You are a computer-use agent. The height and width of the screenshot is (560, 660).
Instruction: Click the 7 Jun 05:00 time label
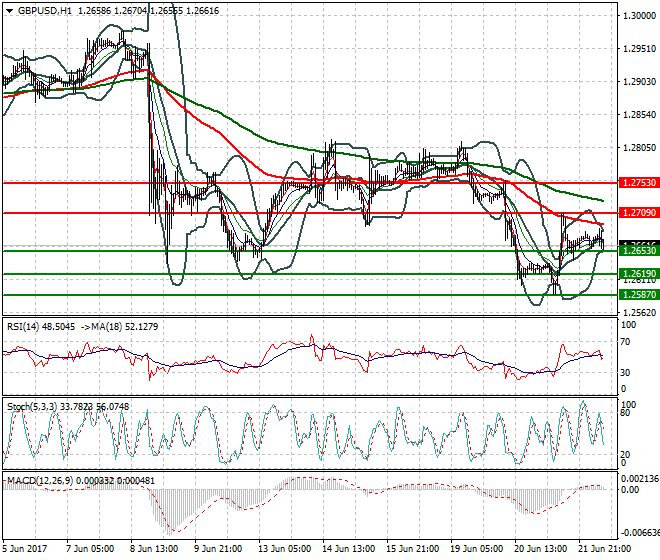point(90,549)
